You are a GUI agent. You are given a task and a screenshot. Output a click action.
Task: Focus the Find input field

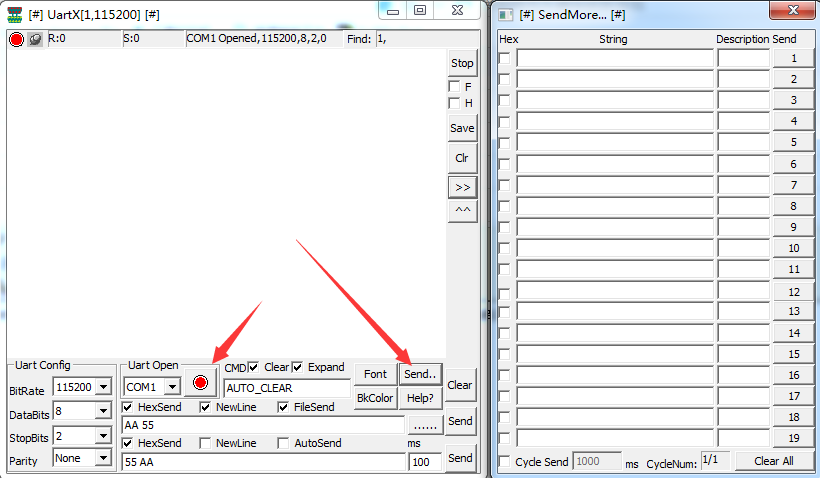click(x=426, y=39)
